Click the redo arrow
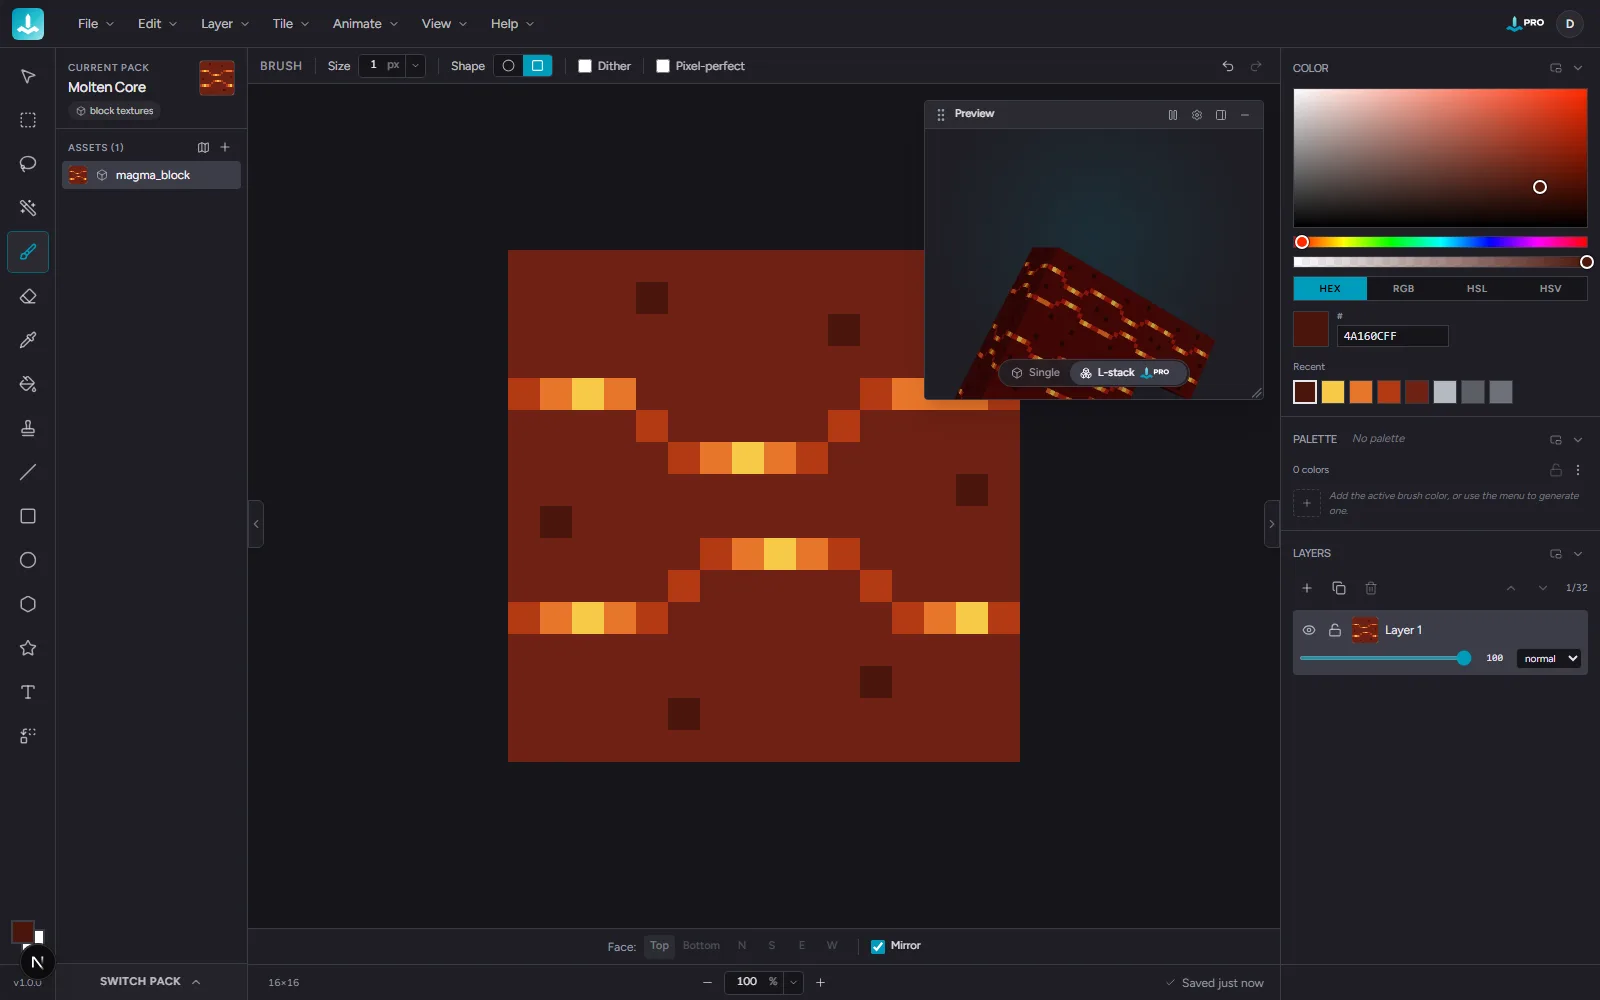 click(1256, 66)
